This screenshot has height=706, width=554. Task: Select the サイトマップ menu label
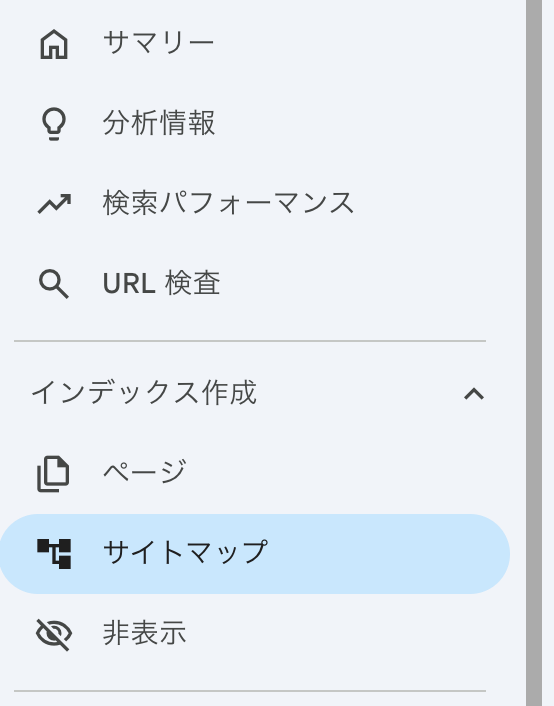pos(186,552)
